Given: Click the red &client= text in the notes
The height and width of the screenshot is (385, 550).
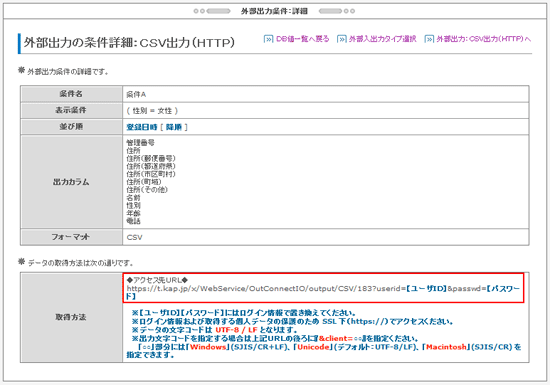Looking at the screenshot, I should pyautogui.click(x=335, y=338).
